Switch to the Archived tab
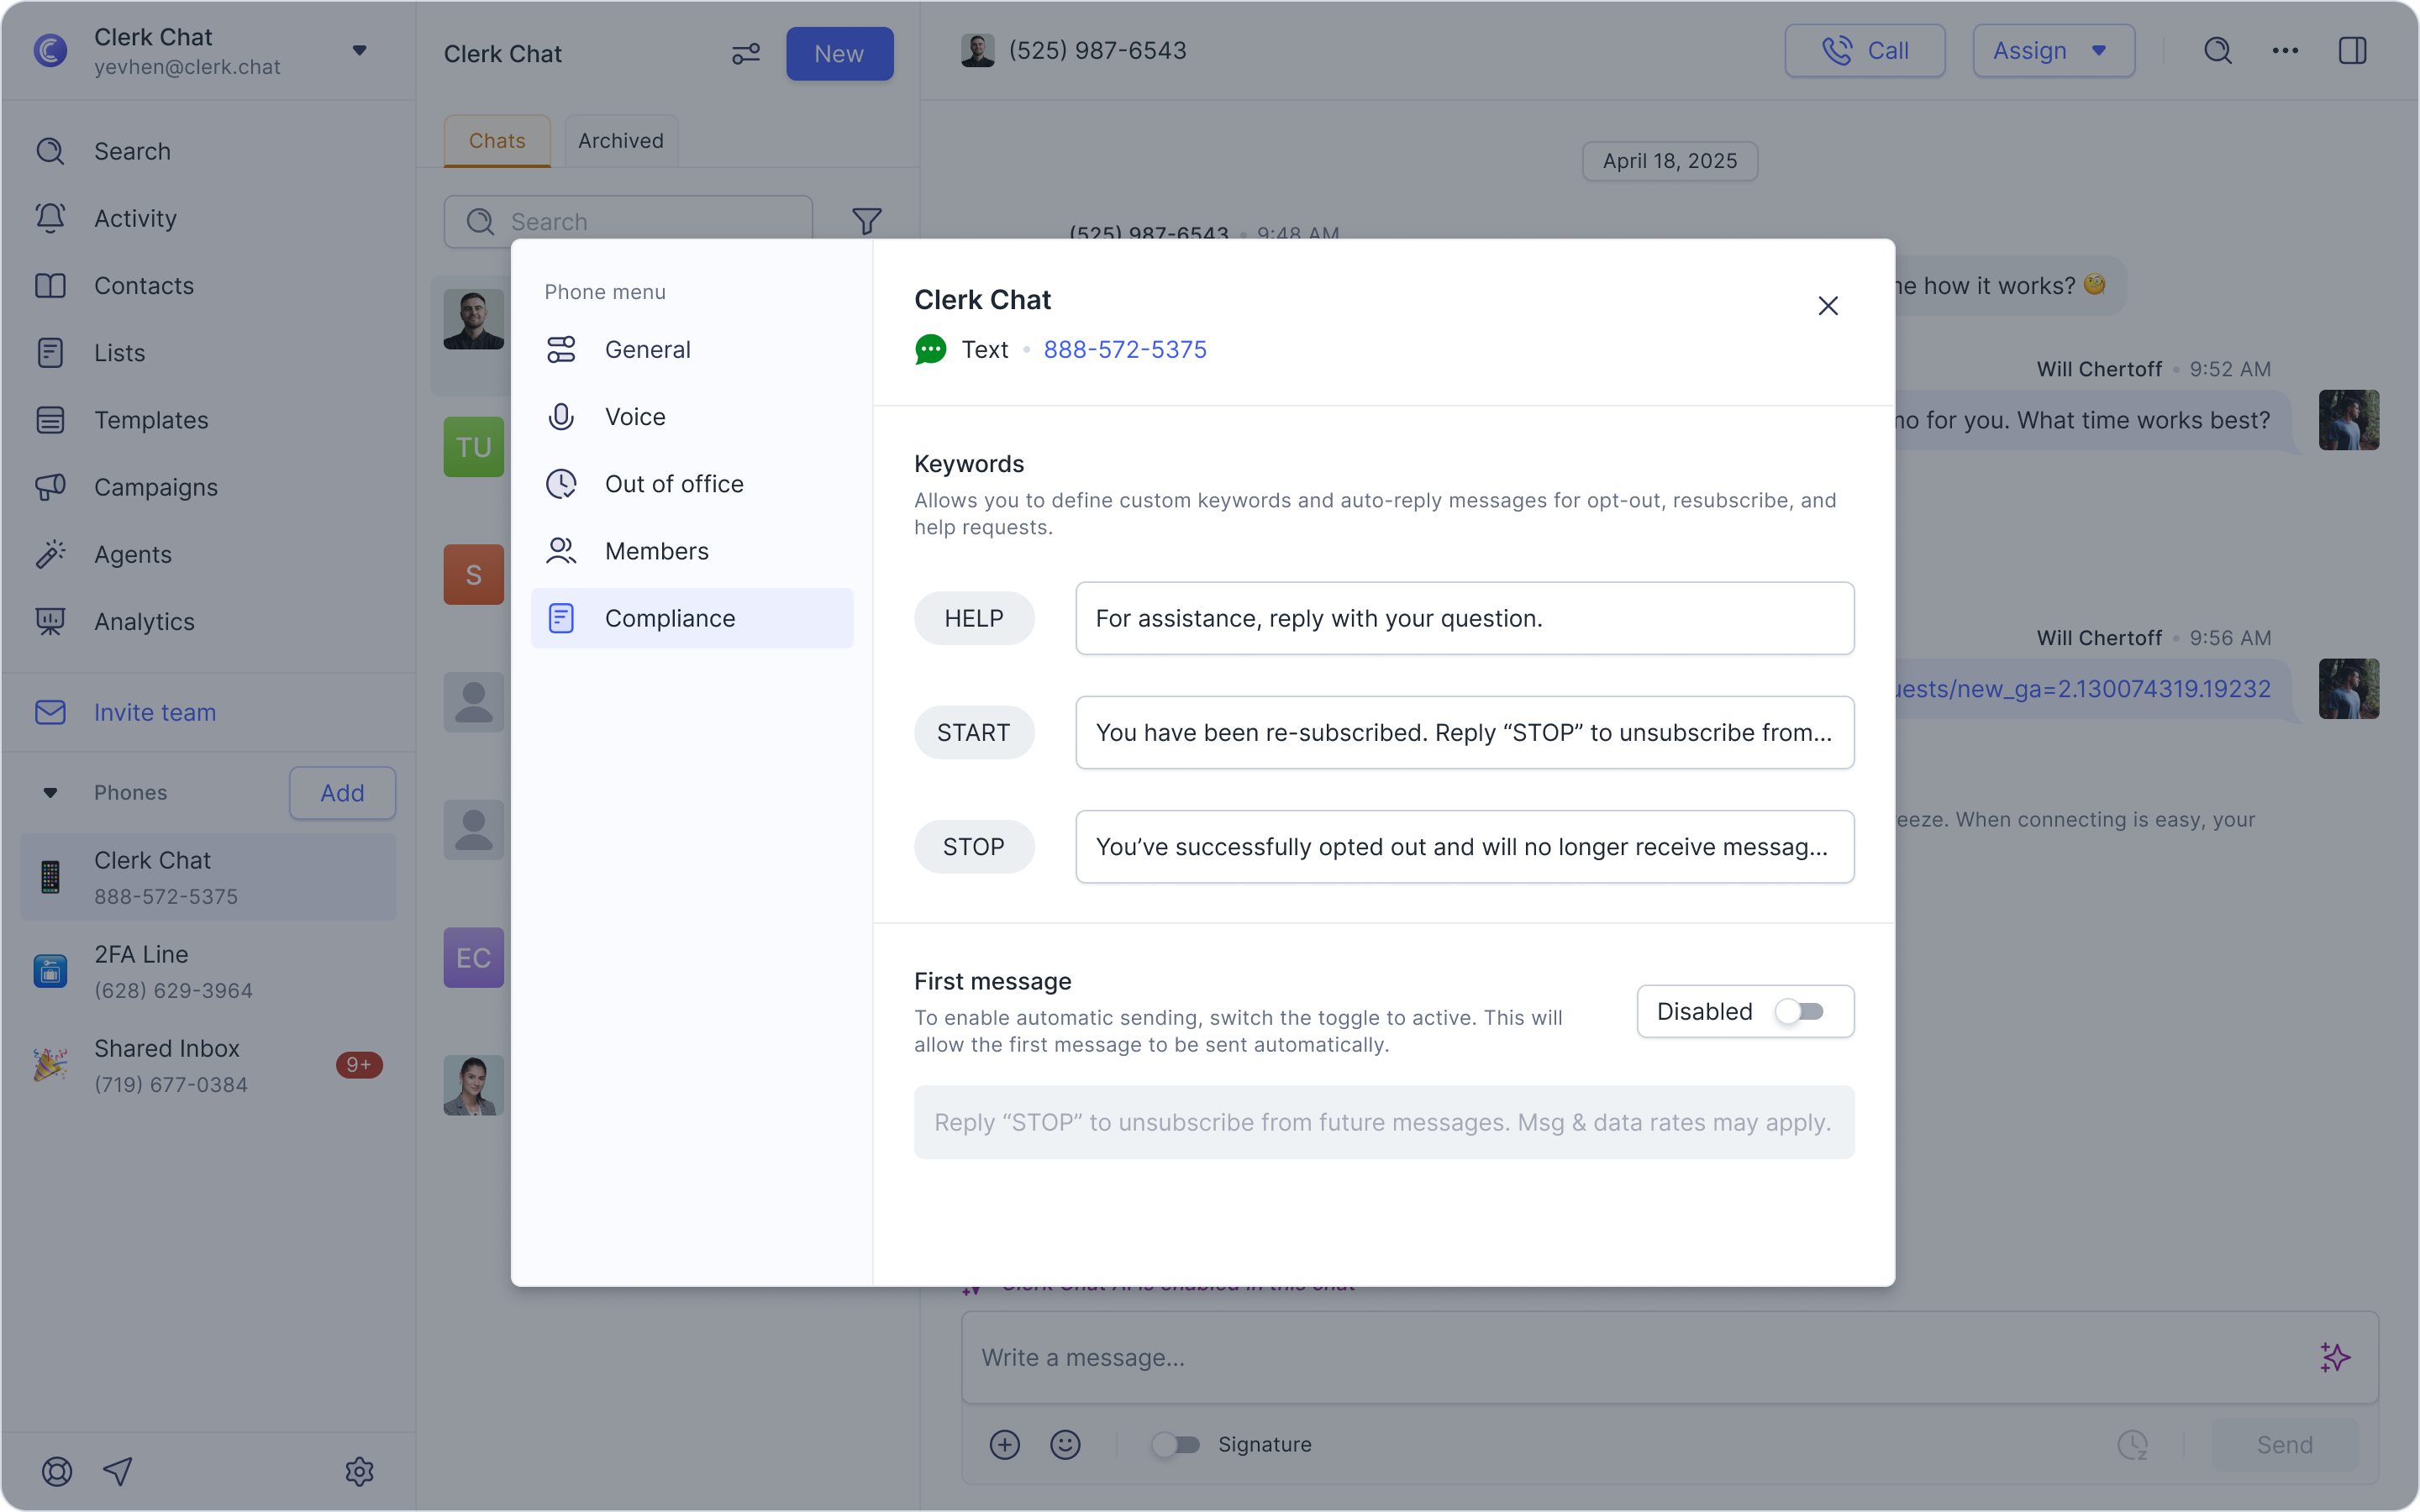Viewport: 2420px width, 1512px height. point(620,141)
